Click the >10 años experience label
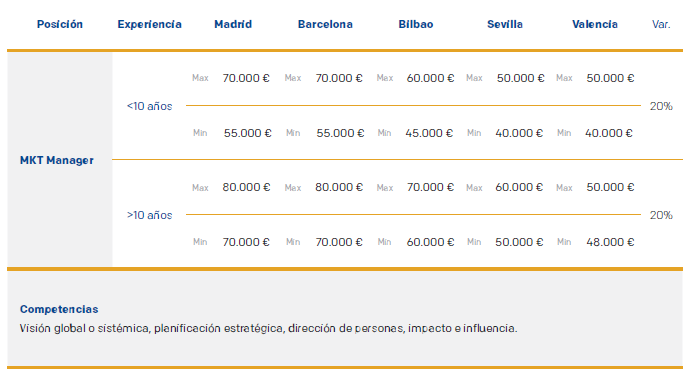This screenshot has height=381, width=693. click(x=149, y=215)
